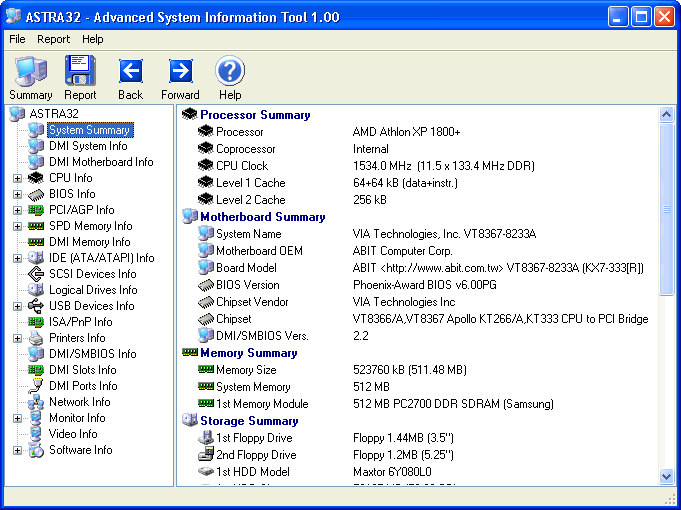This screenshot has height=510, width=681.
Task: Expand the PCI/AGP Info node
Action: (17, 210)
